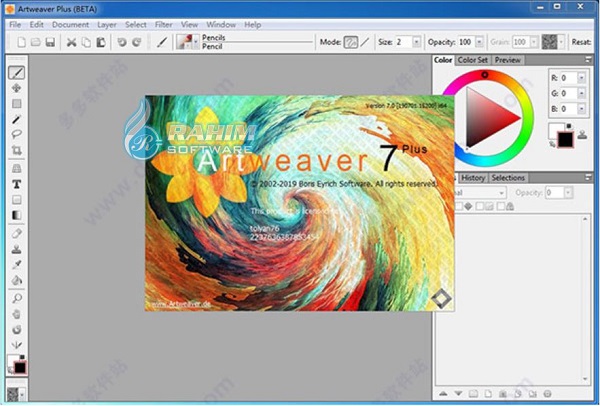Choose freehand stroke Mode button

[351, 42]
